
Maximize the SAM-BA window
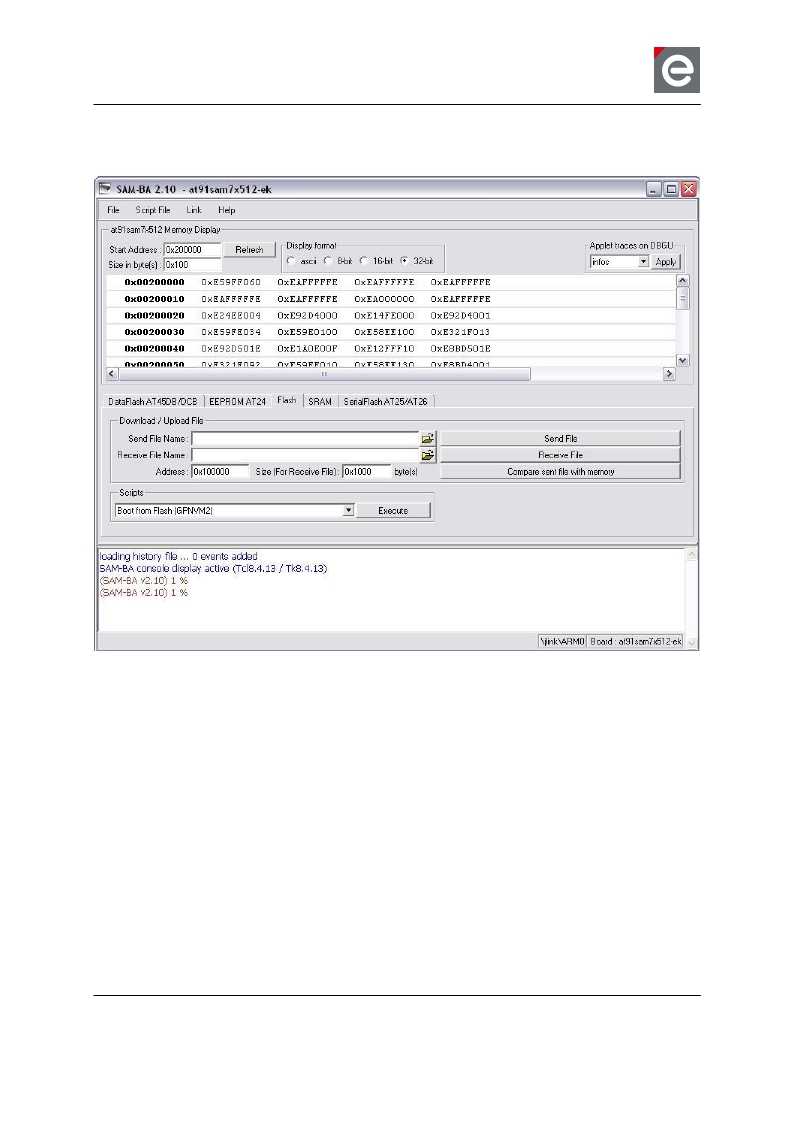(671, 189)
